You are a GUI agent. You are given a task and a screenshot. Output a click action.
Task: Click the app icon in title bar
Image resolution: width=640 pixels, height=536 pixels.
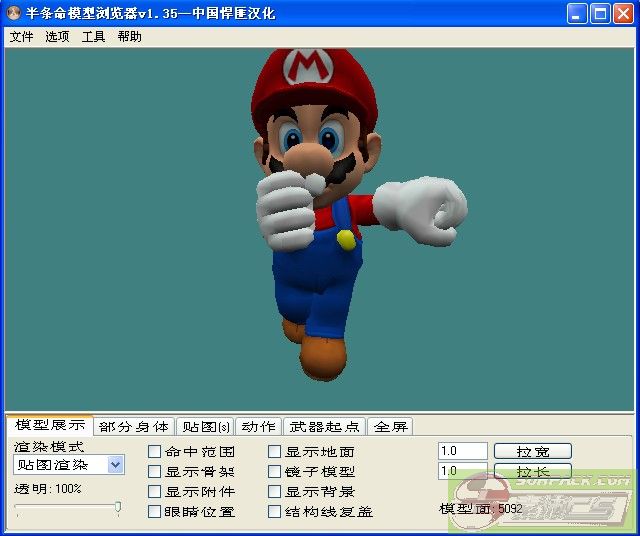[13, 13]
